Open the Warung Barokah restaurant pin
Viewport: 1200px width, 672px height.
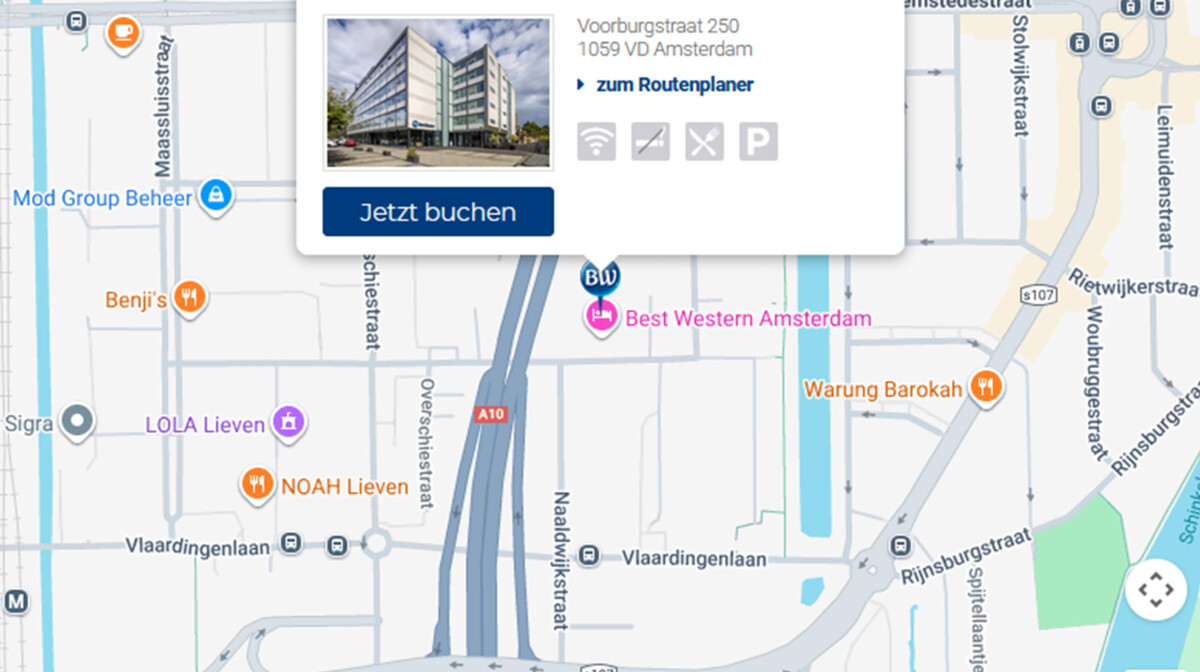click(987, 388)
